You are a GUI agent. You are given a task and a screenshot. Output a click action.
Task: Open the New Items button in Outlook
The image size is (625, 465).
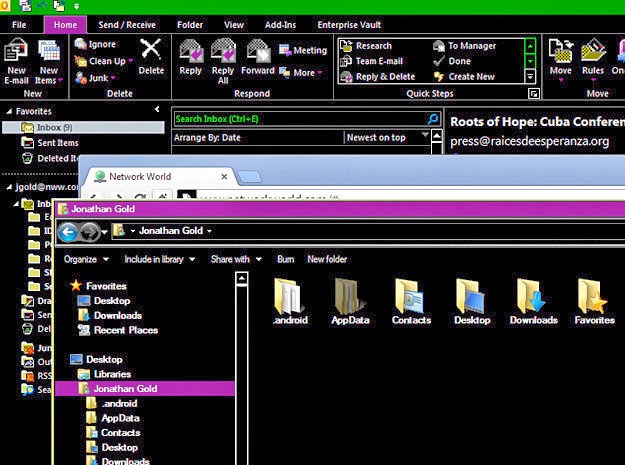(49, 61)
